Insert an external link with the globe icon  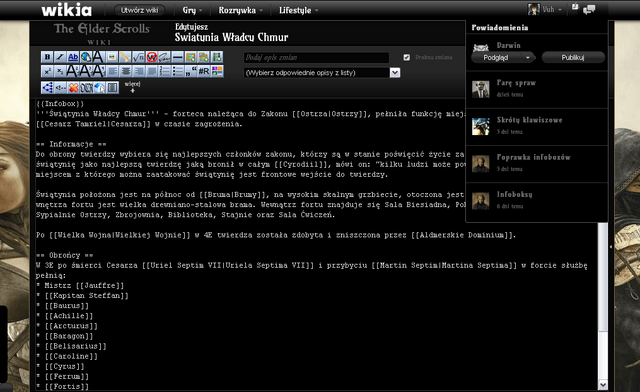[87, 57]
